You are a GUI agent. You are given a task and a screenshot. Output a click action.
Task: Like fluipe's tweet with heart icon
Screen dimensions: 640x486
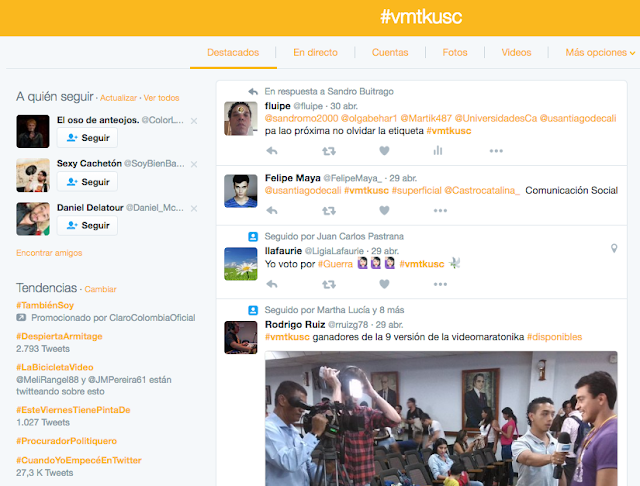(384, 151)
